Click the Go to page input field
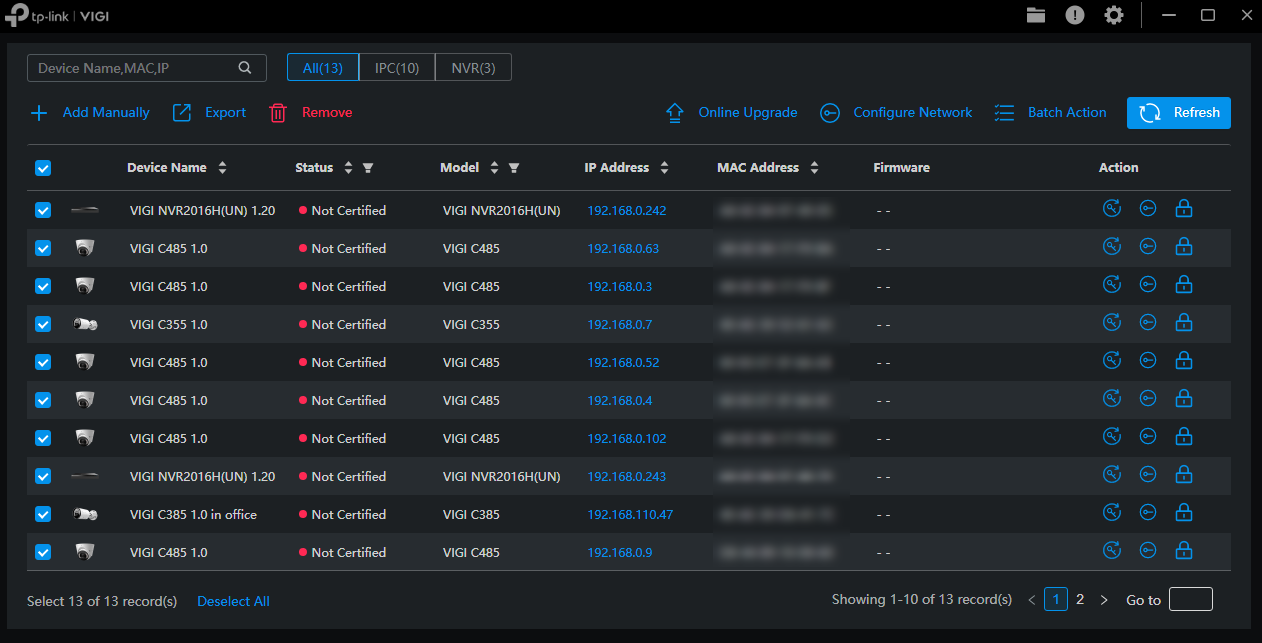The width and height of the screenshot is (1262, 643). (x=1190, y=598)
